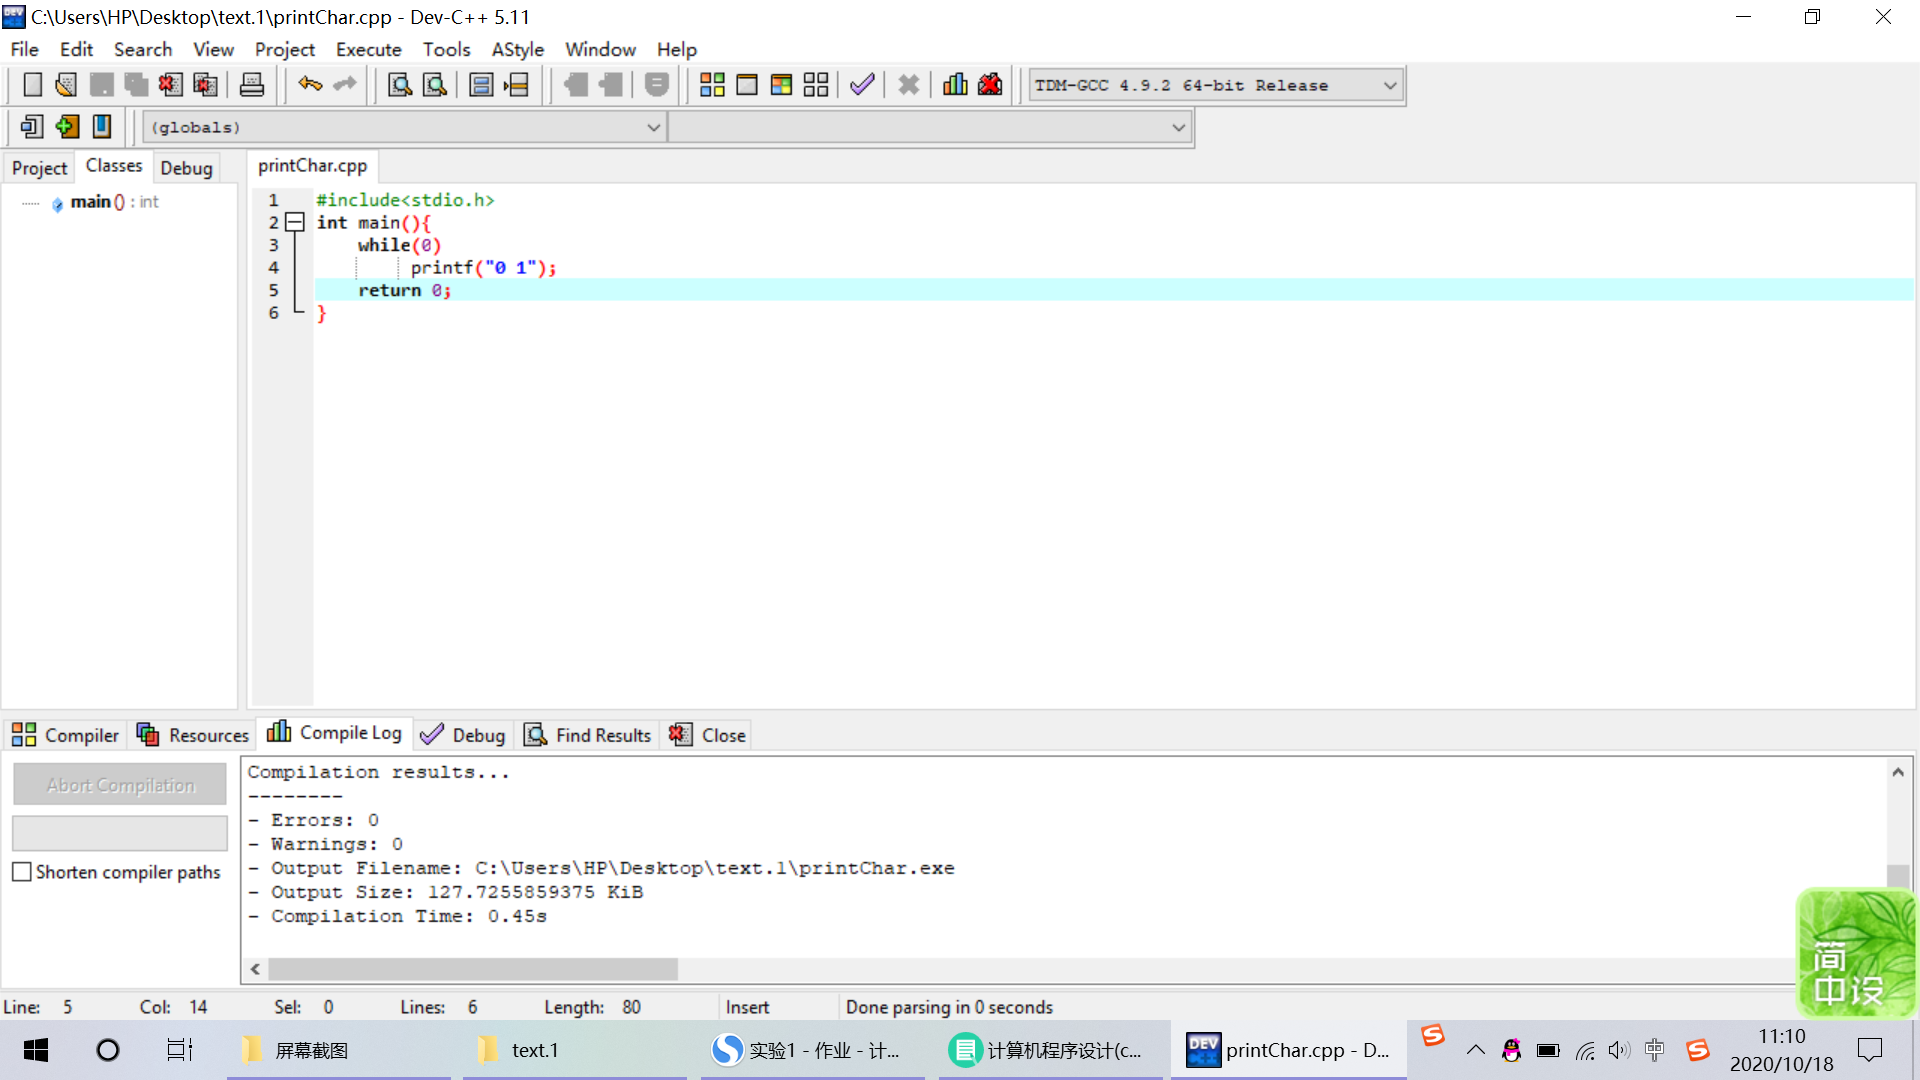Click the Compile toolbar icon
The width and height of the screenshot is (1920, 1080).
coord(712,85)
